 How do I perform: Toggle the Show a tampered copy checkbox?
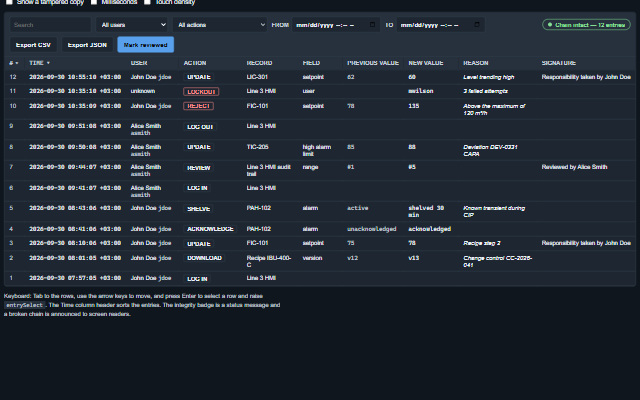(9, 2)
